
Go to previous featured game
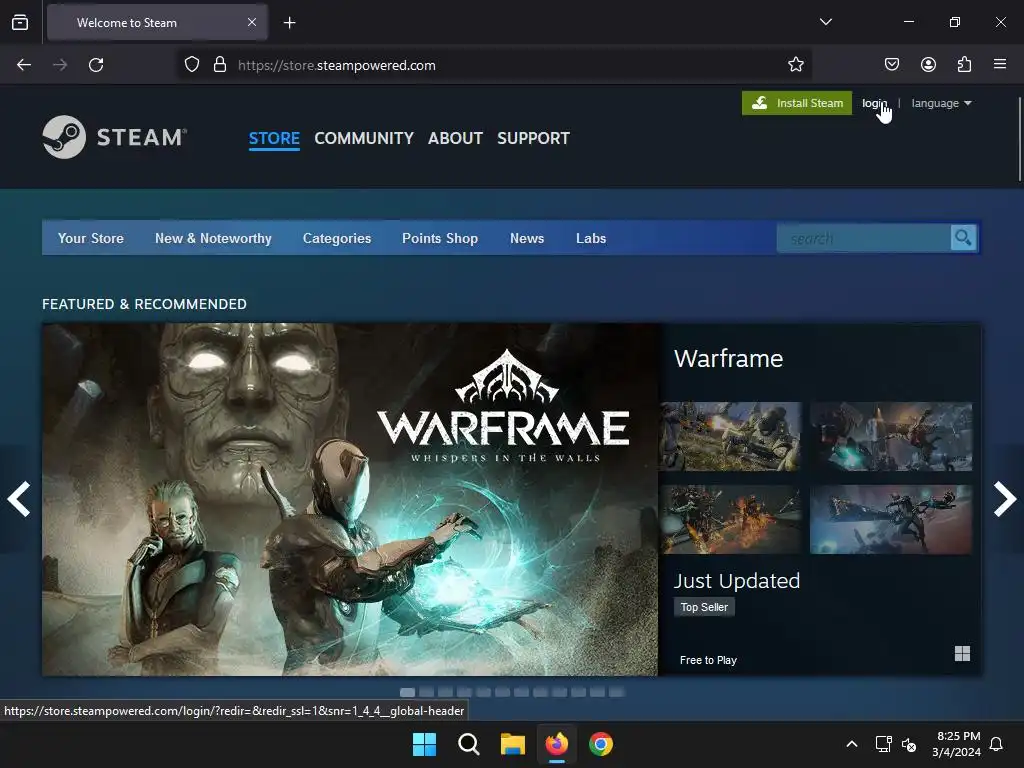tap(19, 499)
